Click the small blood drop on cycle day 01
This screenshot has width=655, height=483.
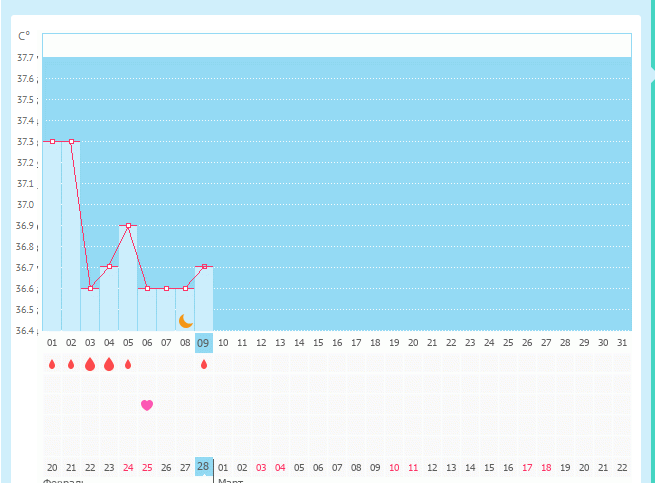click(x=52, y=365)
